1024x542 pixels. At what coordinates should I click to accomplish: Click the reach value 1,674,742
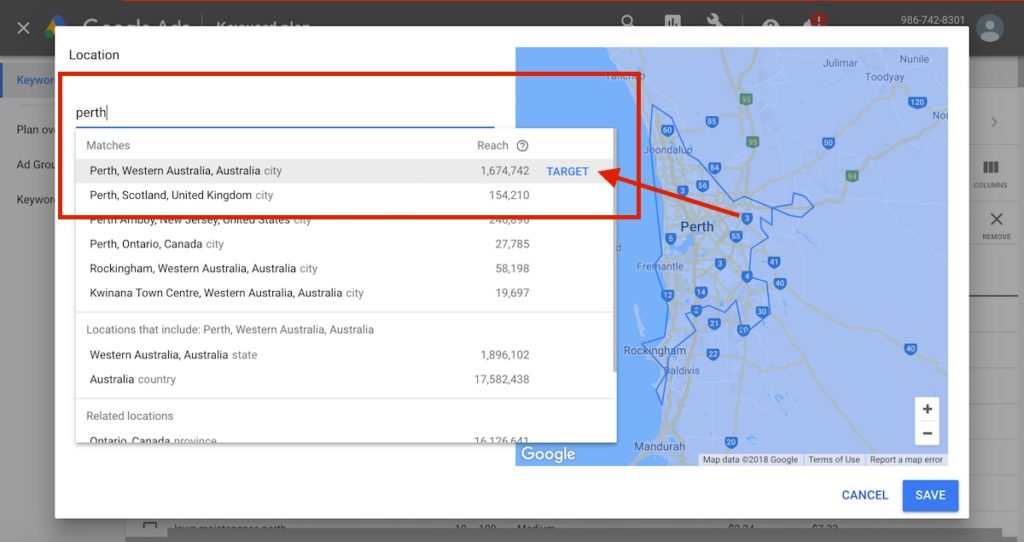tap(505, 171)
